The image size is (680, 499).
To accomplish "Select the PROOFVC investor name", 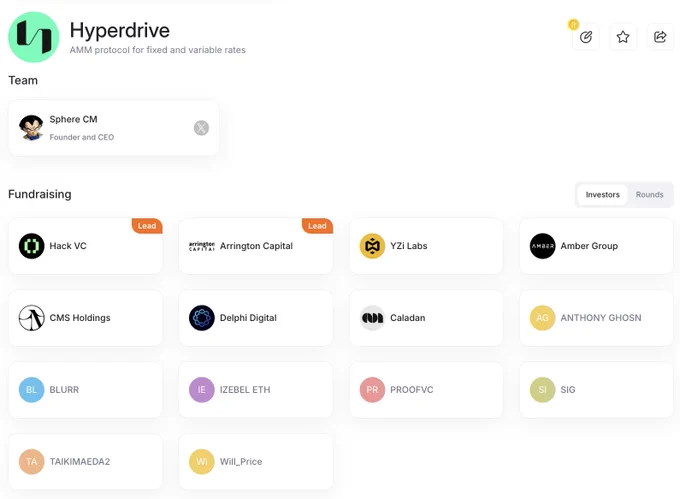I will click(x=412, y=390).
